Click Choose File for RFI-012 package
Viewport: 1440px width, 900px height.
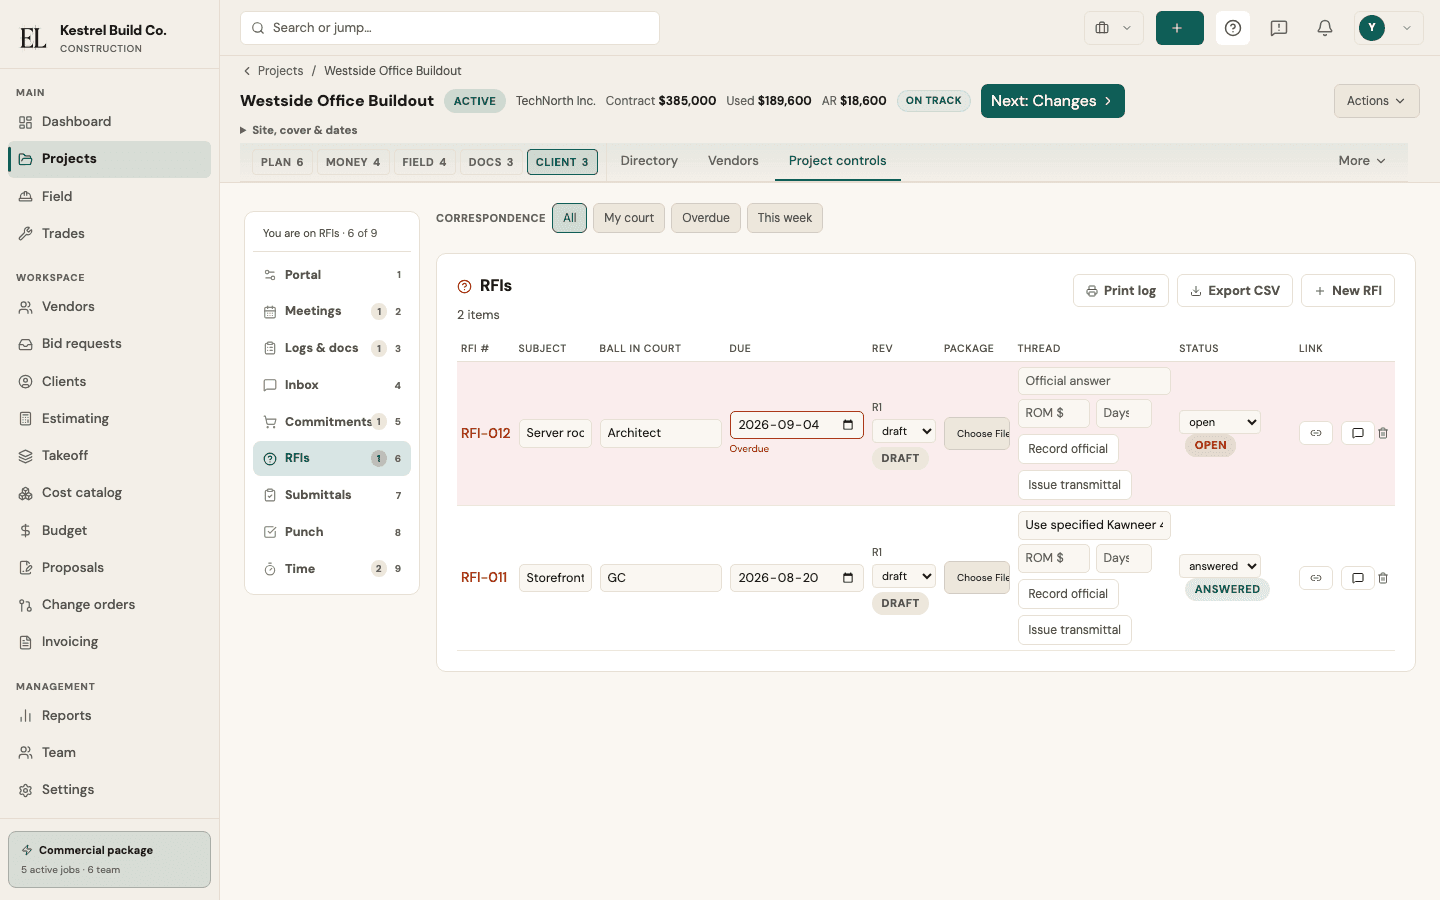point(977,433)
